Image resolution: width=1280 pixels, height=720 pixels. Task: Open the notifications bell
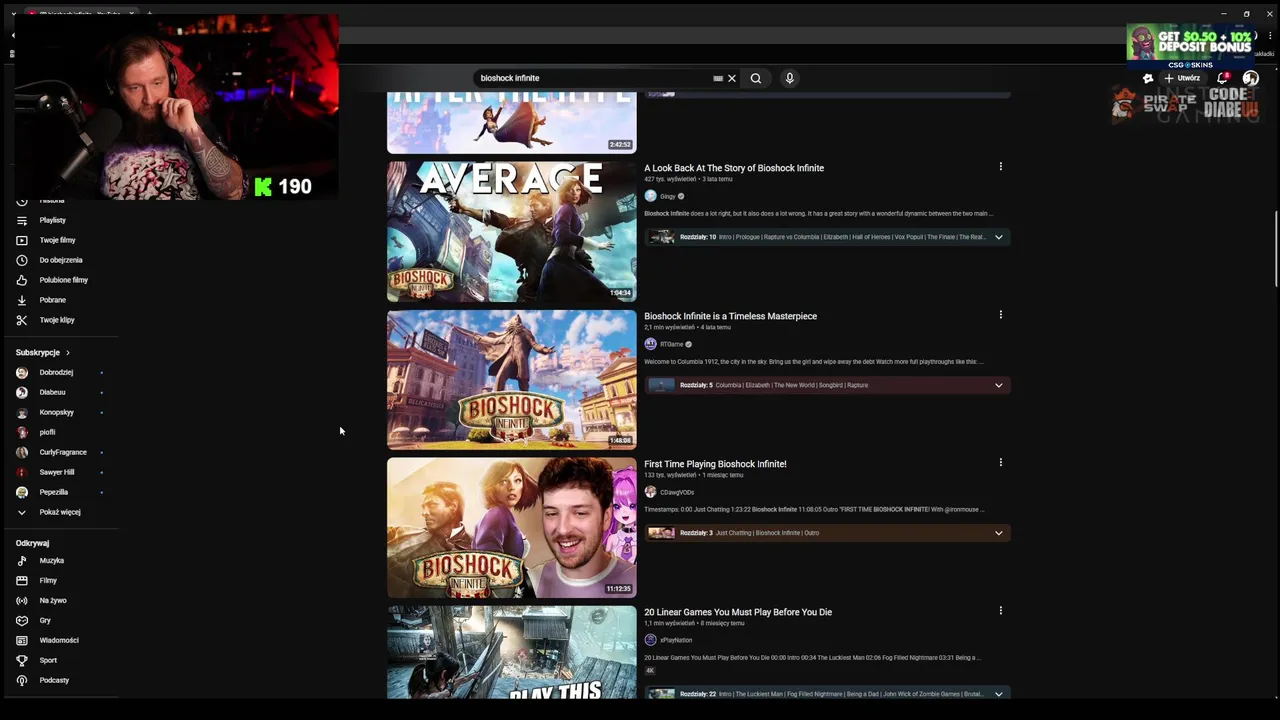1222,78
